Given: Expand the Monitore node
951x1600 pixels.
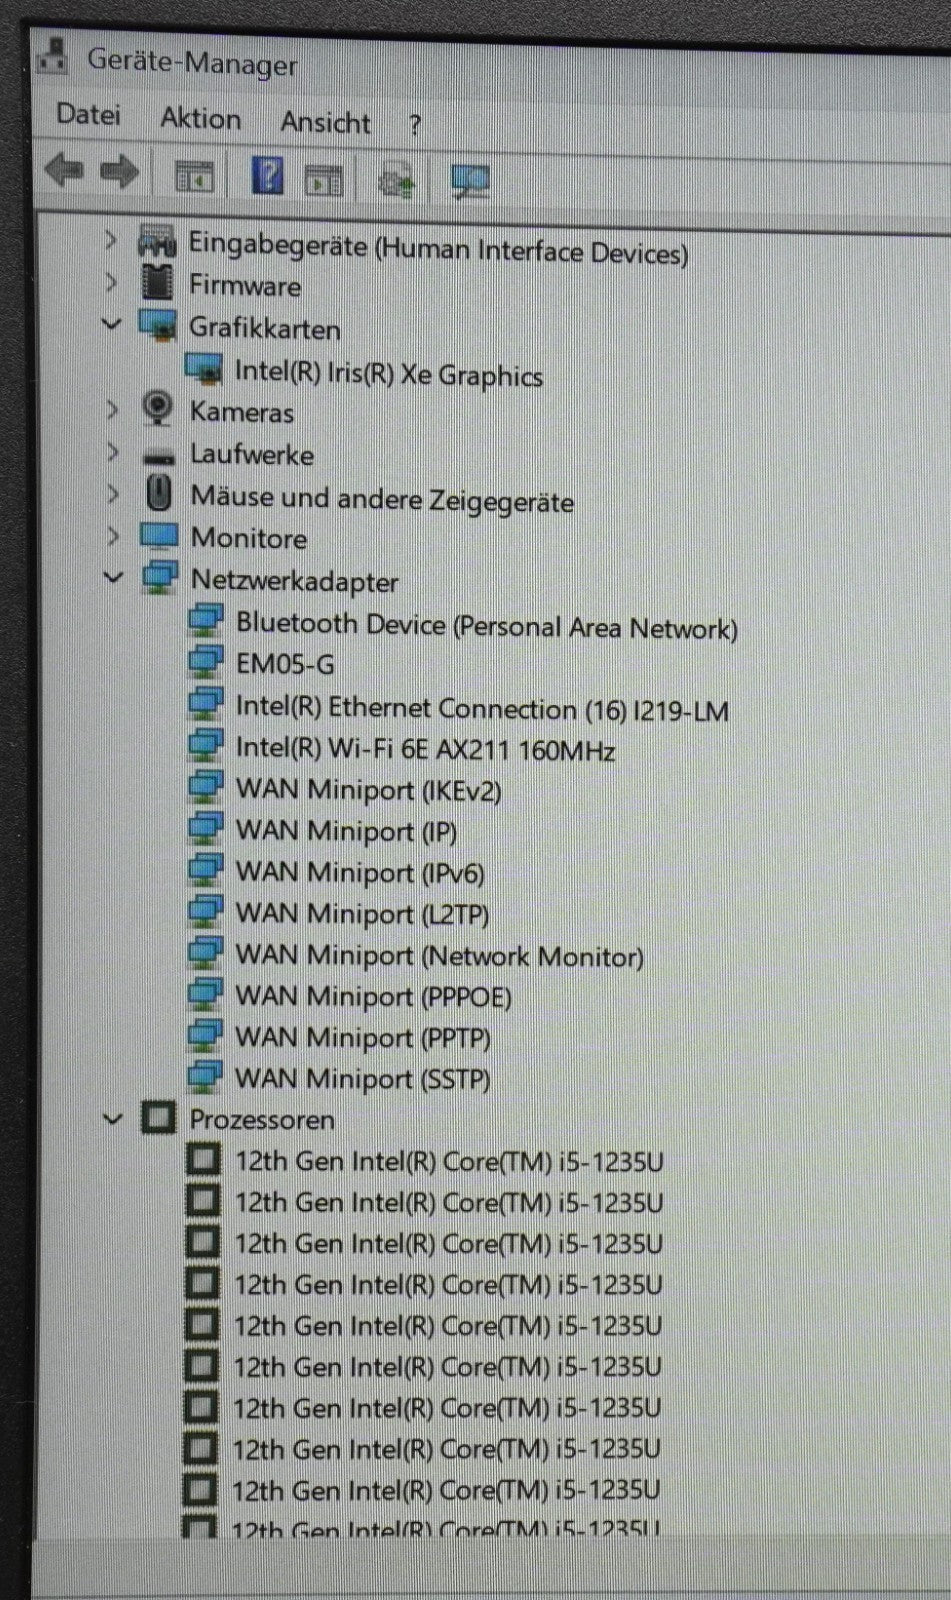Looking at the screenshot, I should point(113,536).
